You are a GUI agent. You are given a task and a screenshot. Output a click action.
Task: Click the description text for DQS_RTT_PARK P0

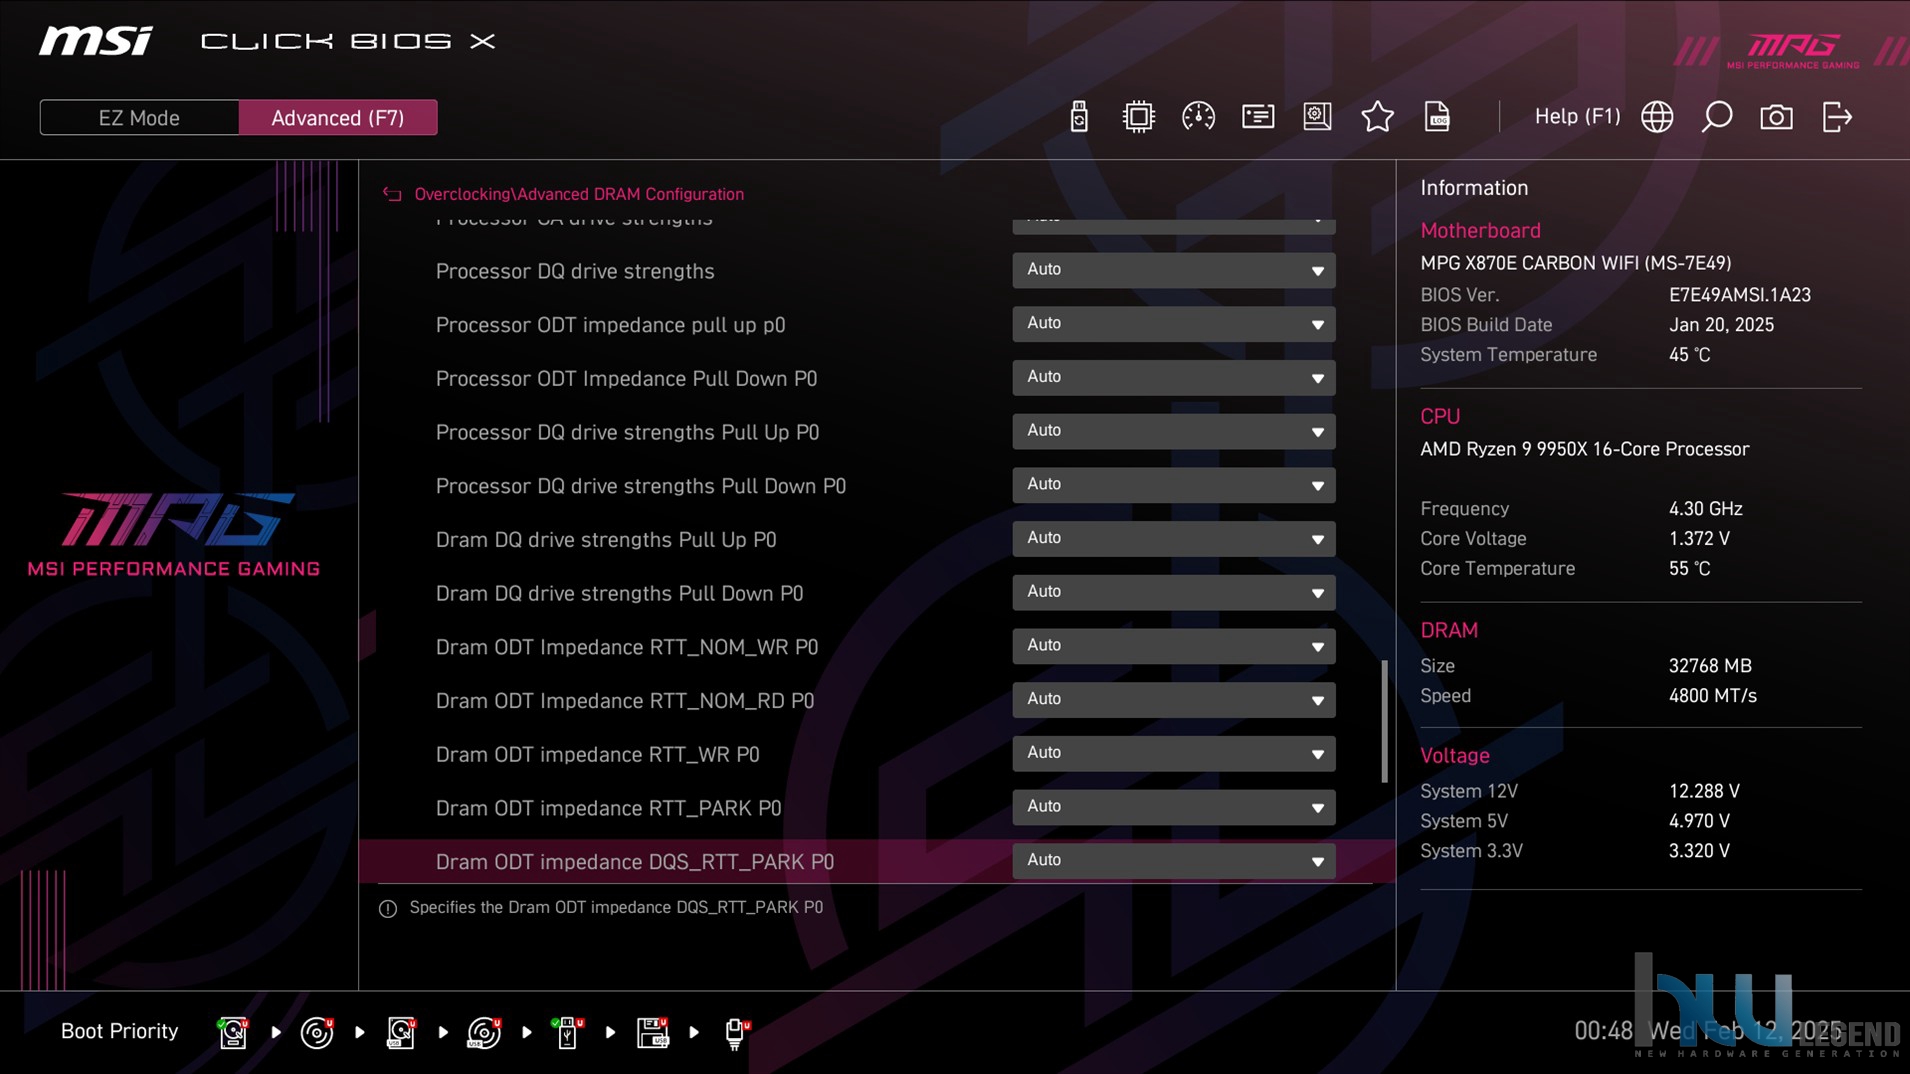click(x=616, y=908)
